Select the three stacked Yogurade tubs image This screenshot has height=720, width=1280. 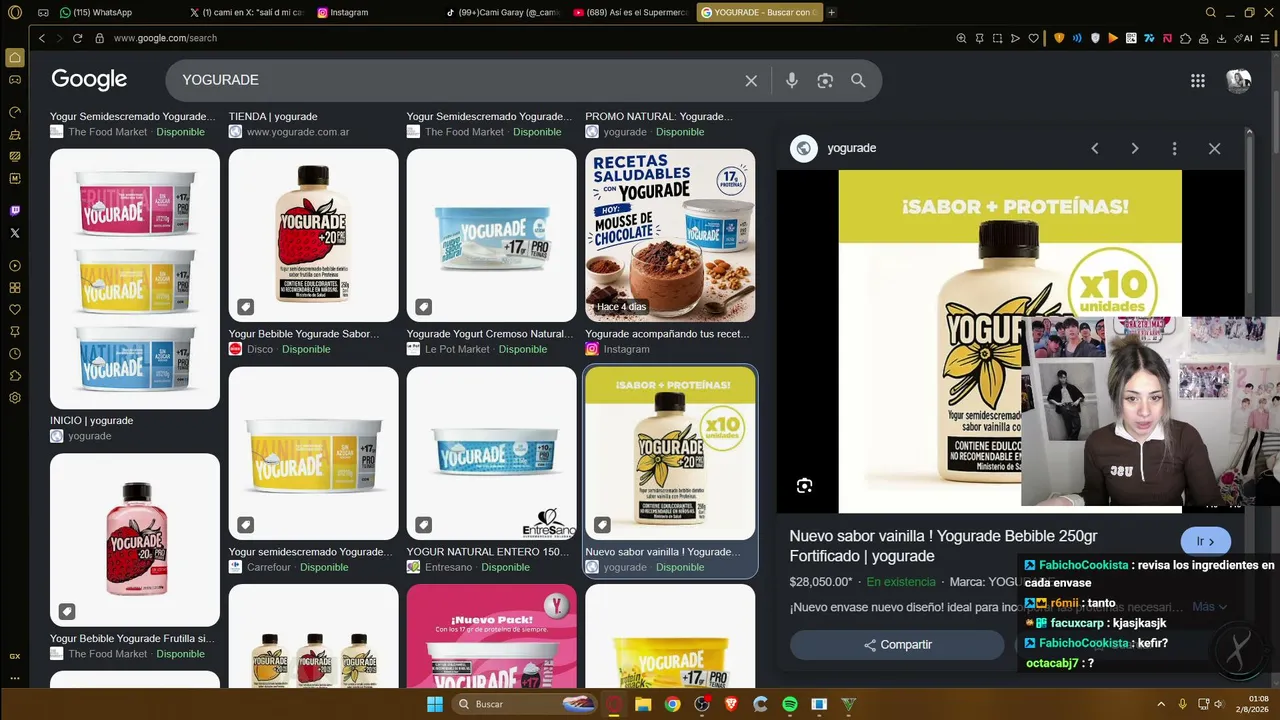[135, 279]
